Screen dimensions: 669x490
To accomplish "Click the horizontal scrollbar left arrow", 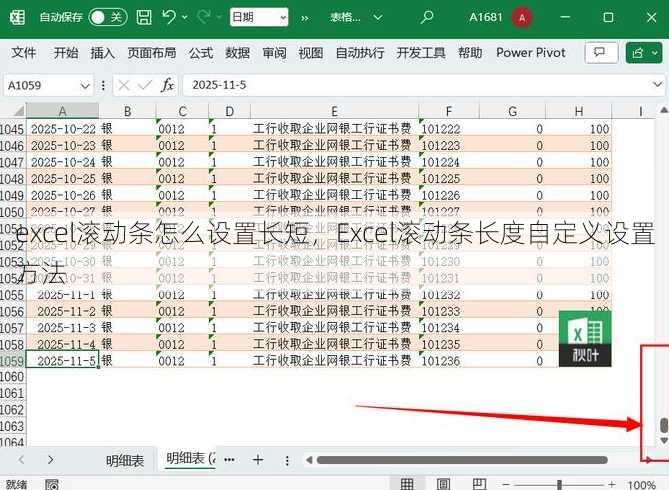I will pyautogui.click(x=309, y=460).
